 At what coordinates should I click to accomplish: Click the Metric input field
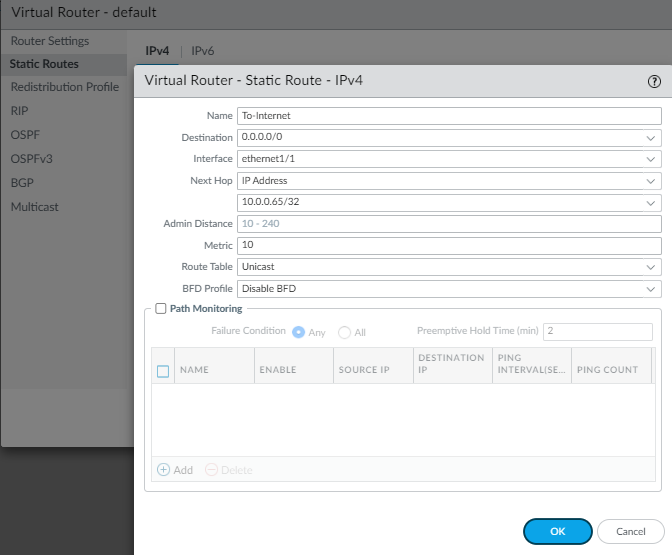click(x=449, y=246)
